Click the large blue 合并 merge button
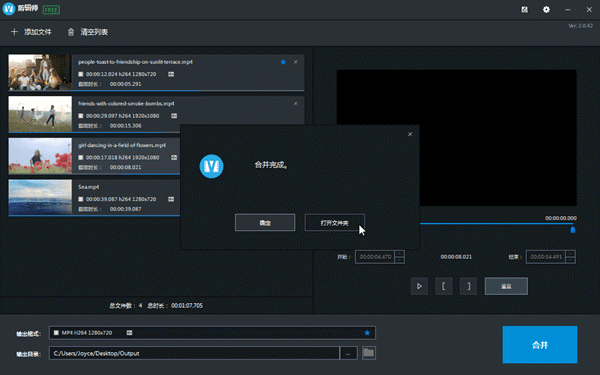The image size is (600, 375). 540,345
